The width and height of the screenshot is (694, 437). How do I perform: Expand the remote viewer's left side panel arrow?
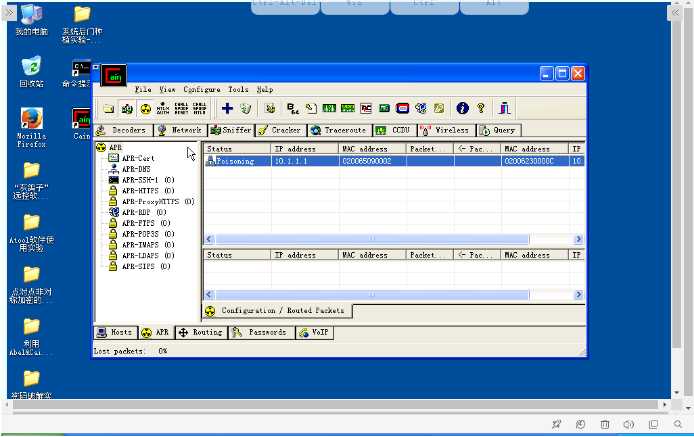pos(9,13)
